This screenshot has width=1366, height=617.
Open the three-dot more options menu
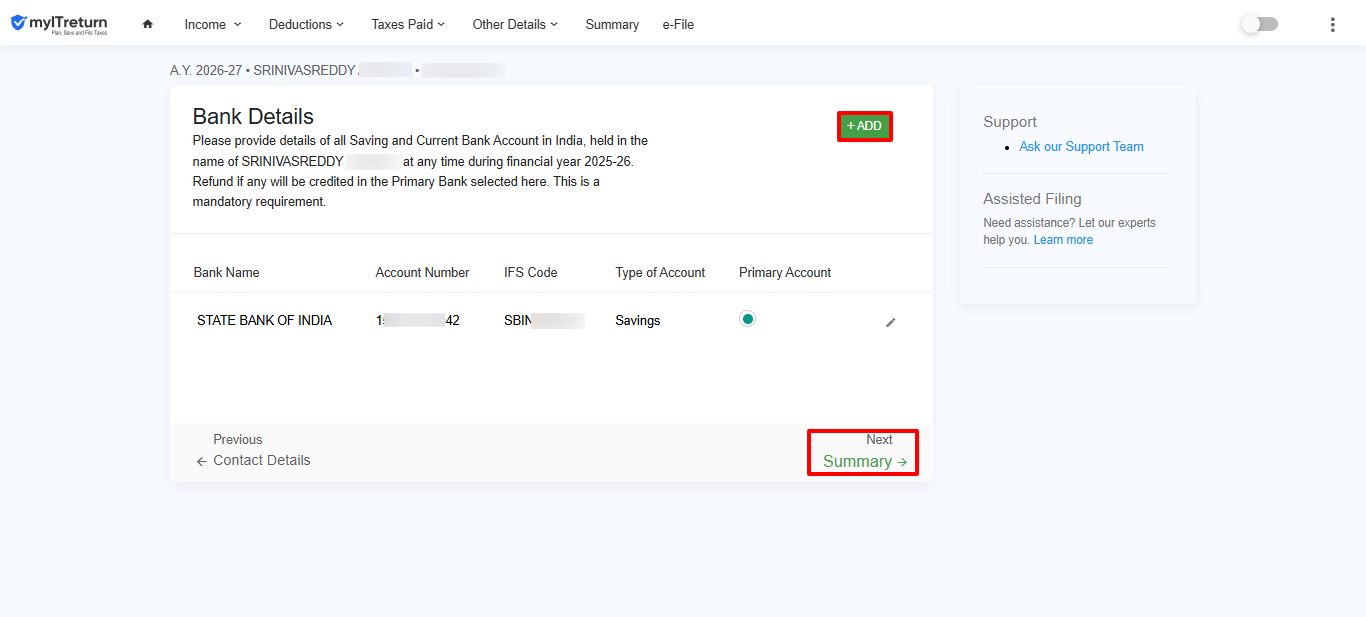(1332, 24)
